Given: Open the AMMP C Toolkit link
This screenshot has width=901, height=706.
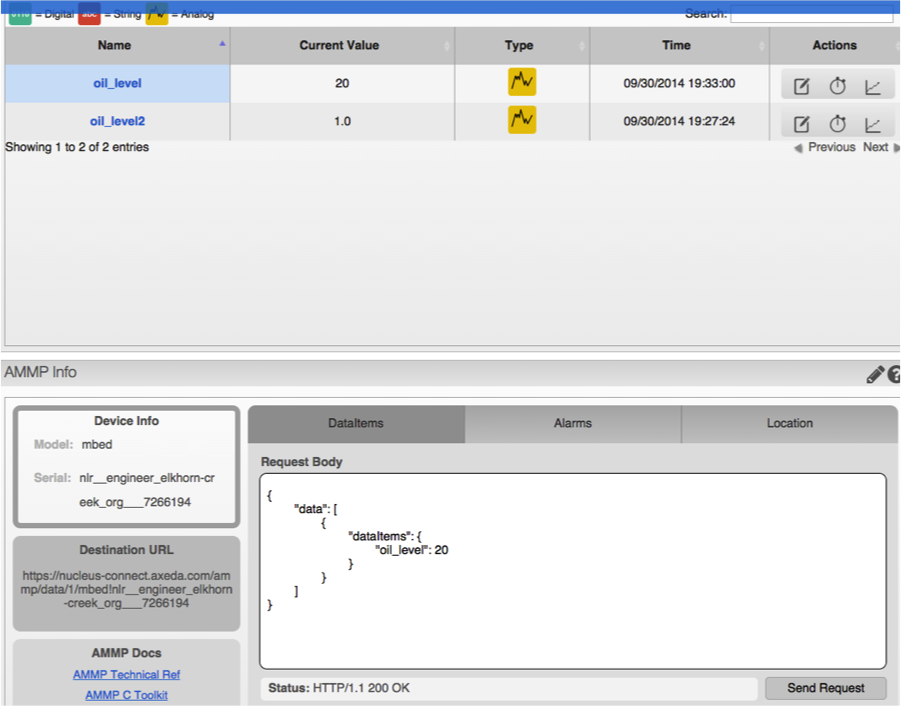Looking at the screenshot, I should 126,695.
